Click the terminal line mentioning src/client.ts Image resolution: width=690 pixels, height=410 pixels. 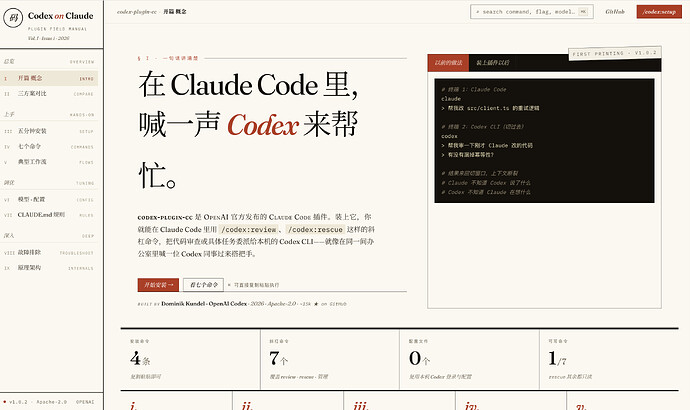tap(490, 108)
